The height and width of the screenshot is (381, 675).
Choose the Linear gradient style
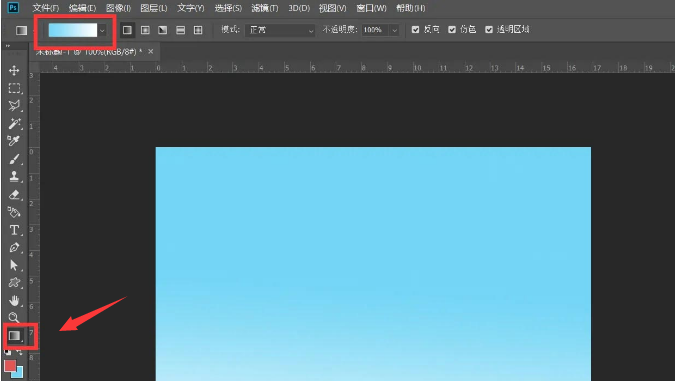(x=127, y=30)
